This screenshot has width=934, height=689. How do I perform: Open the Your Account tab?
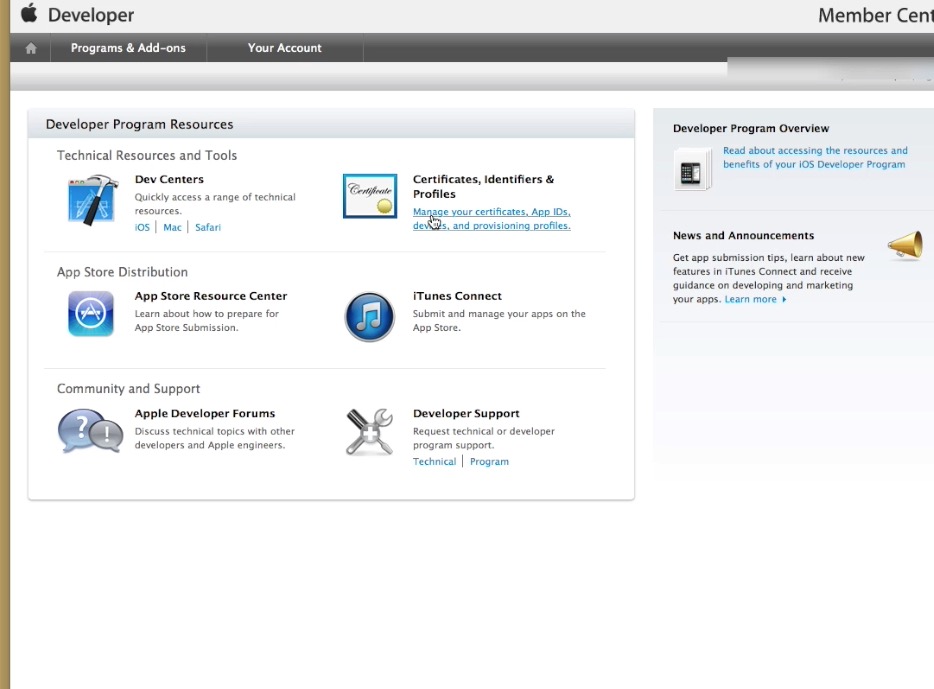(x=285, y=47)
